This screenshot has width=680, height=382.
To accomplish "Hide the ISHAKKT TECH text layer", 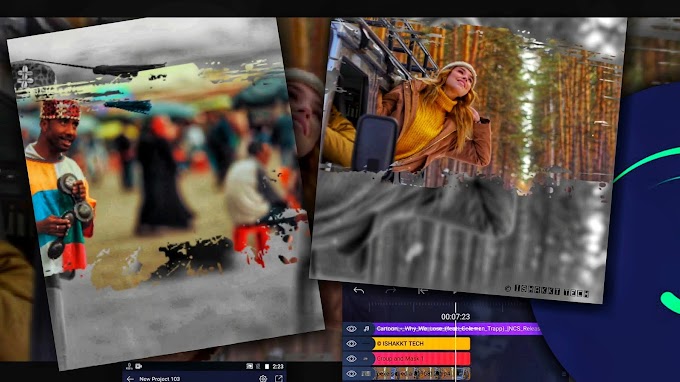I will pos(351,343).
